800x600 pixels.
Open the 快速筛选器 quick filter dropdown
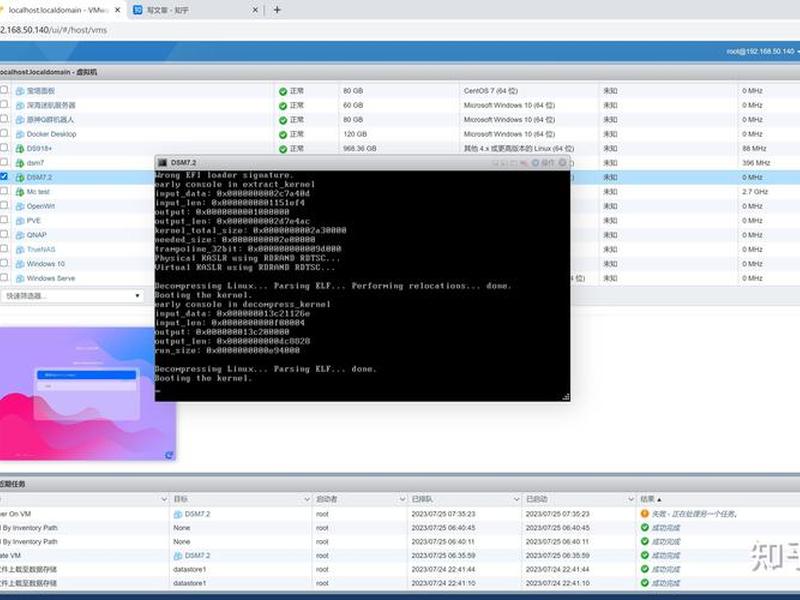72,296
